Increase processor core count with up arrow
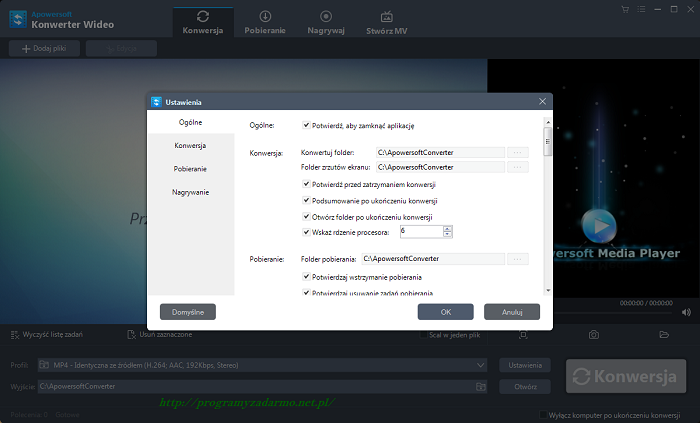 point(447,228)
